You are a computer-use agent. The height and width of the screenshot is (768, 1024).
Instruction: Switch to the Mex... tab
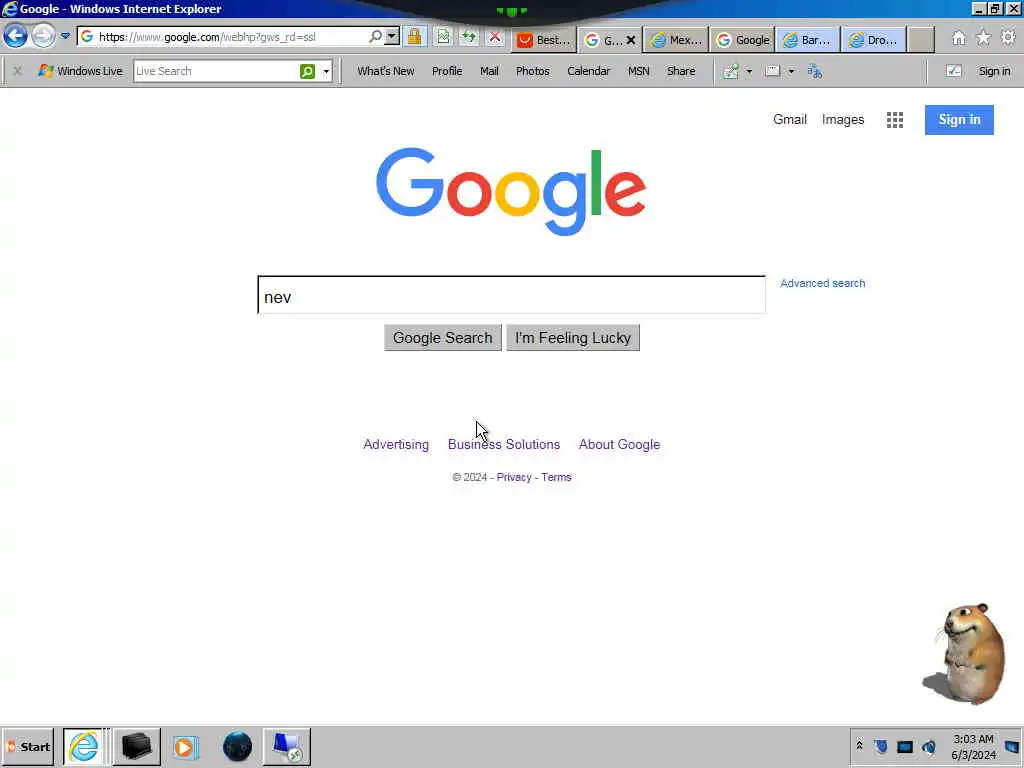pos(676,40)
